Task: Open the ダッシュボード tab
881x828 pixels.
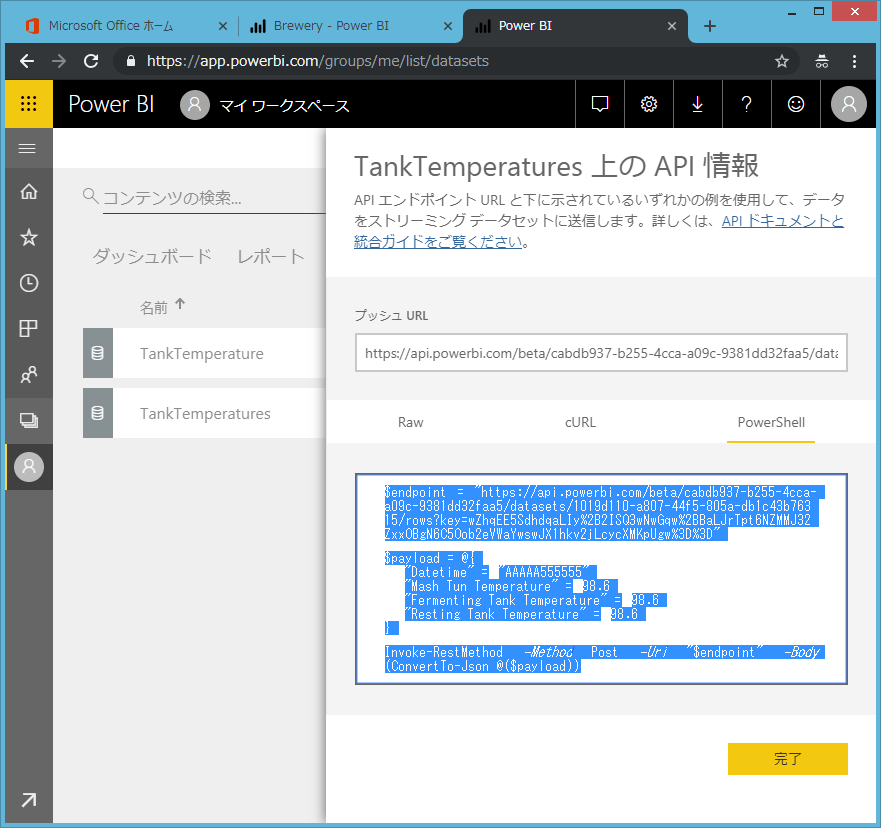Action: (152, 256)
